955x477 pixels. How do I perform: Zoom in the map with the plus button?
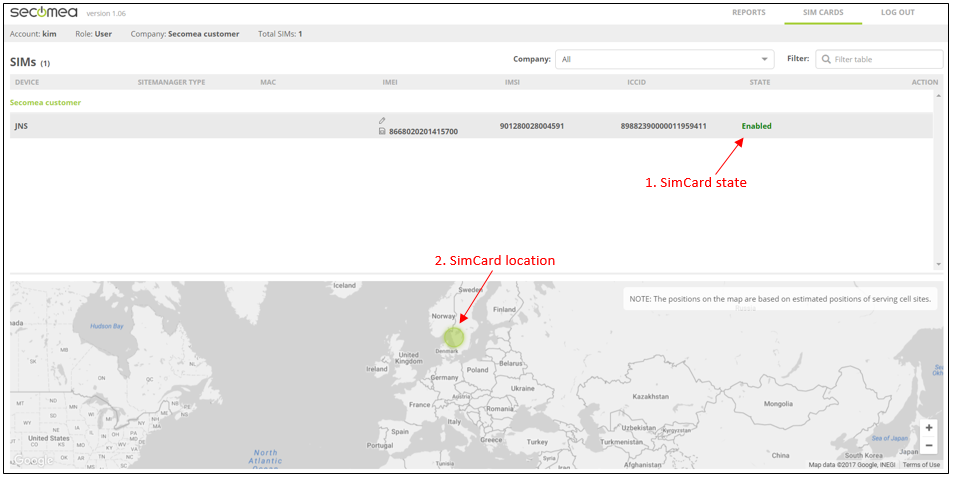(929, 428)
